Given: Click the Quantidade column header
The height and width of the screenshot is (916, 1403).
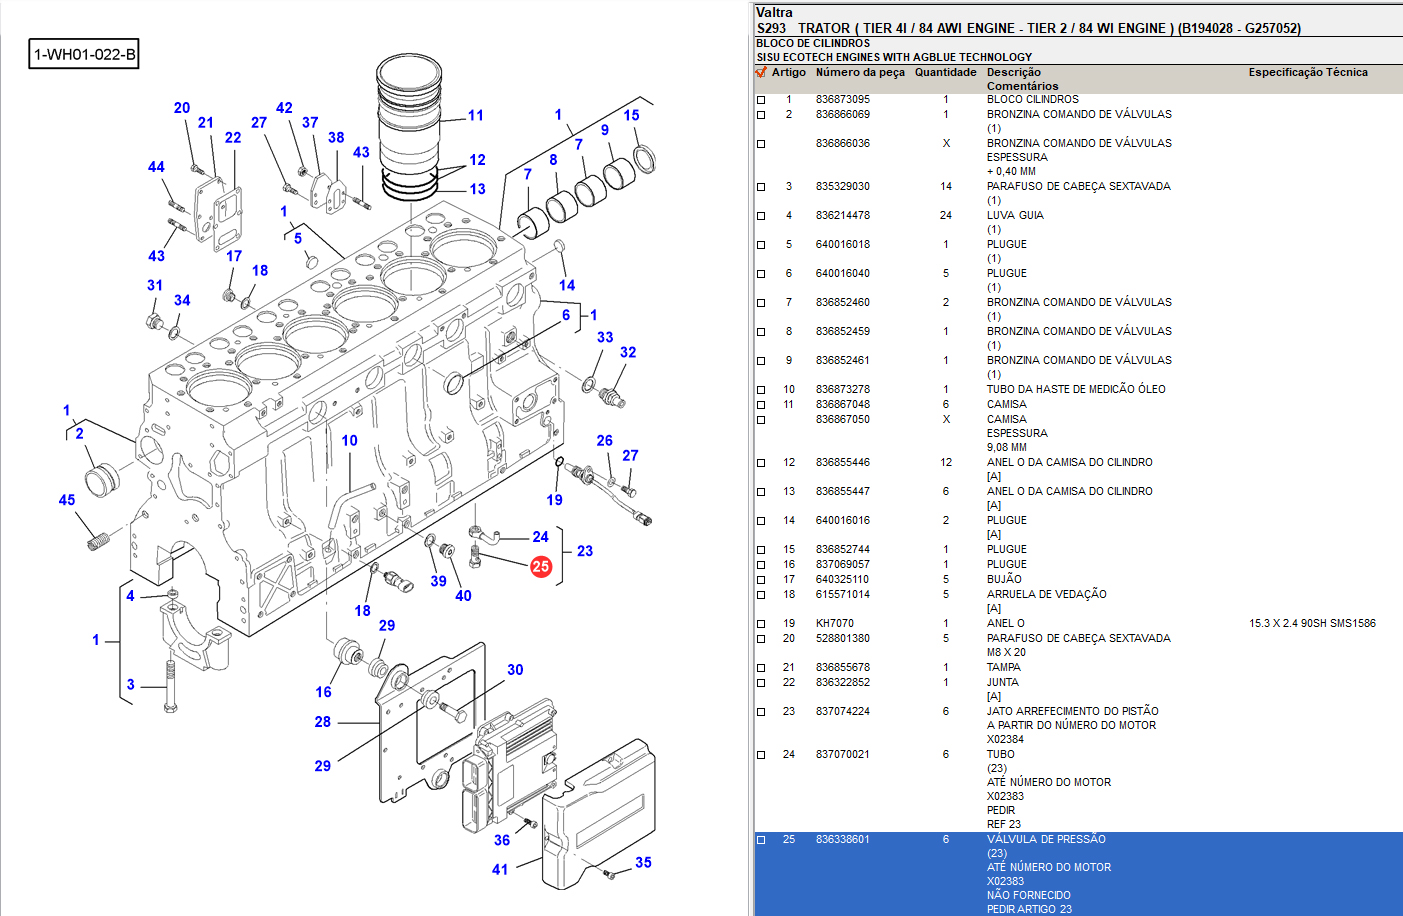Looking at the screenshot, I should [x=945, y=72].
